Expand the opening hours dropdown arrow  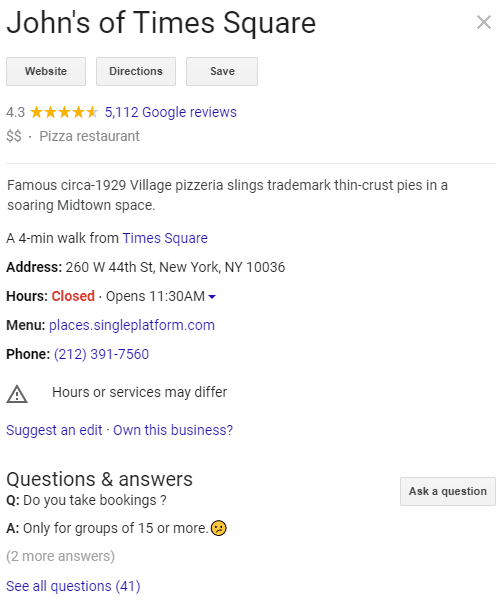point(212,297)
